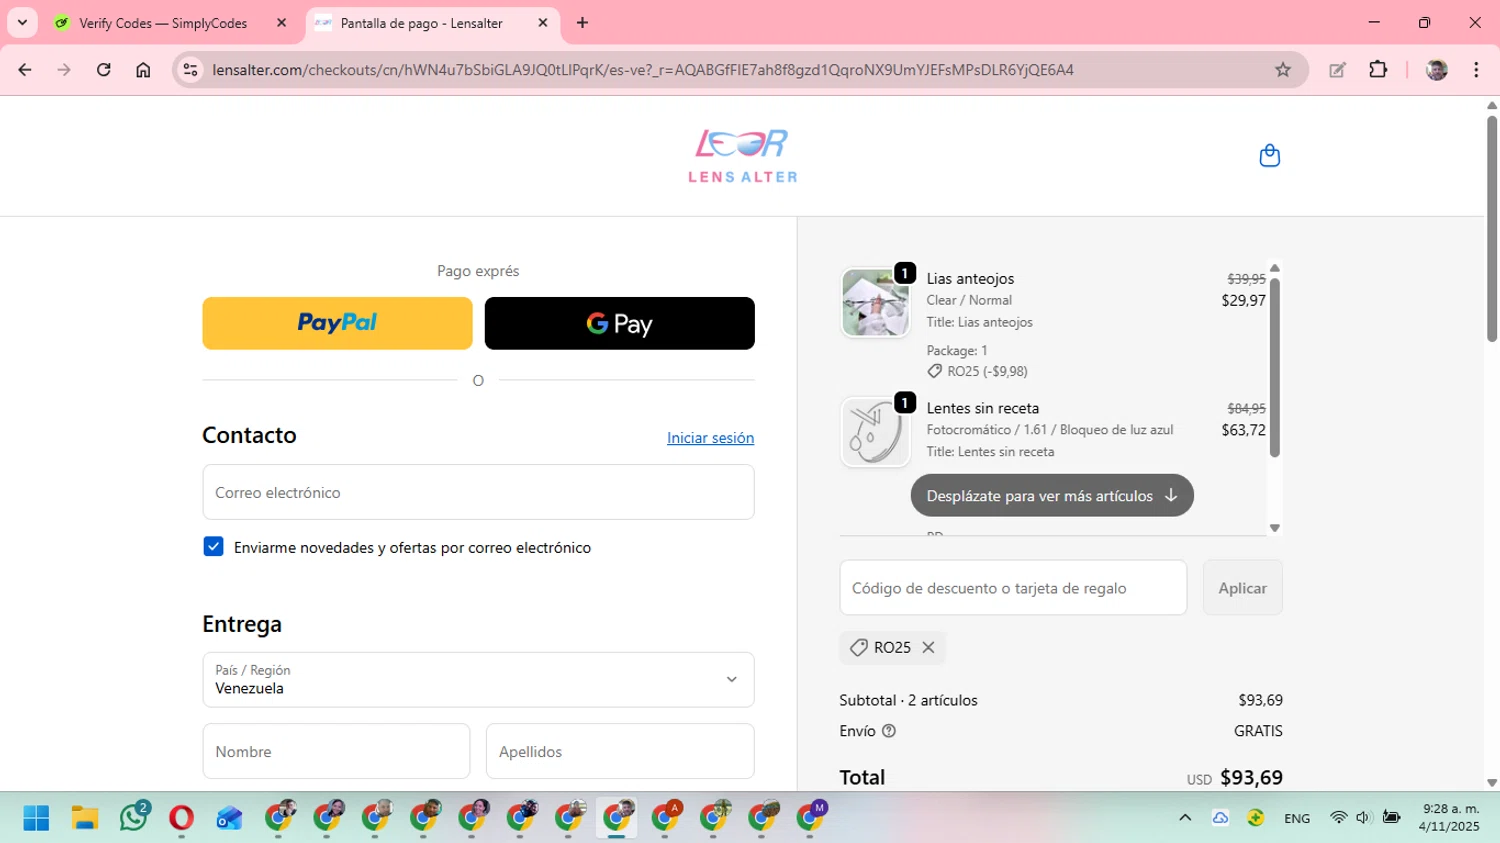Screen dimensions: 1500x843
Task: View site information icon in address bar
Action: pos(190,70)
